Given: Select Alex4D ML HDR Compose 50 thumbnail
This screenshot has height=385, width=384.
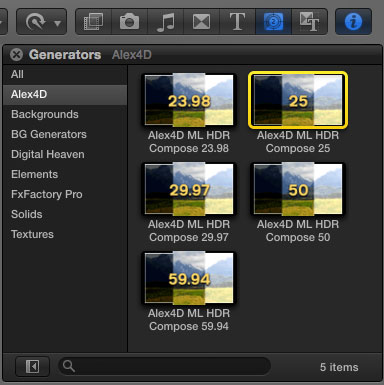Looking at the screenshot, I should tap(298, 189).
